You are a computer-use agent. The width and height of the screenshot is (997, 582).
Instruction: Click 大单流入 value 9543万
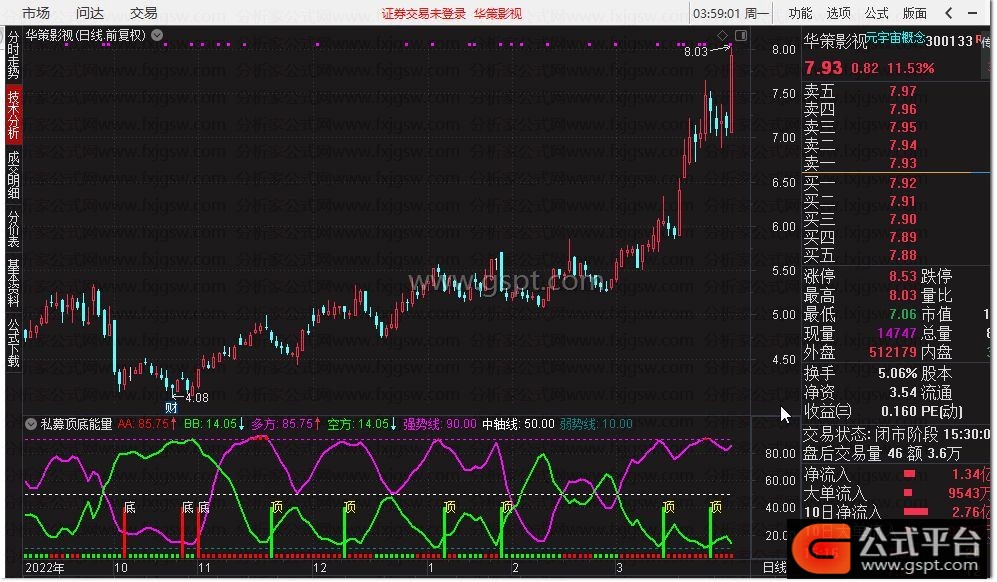[x=969, y=493]
